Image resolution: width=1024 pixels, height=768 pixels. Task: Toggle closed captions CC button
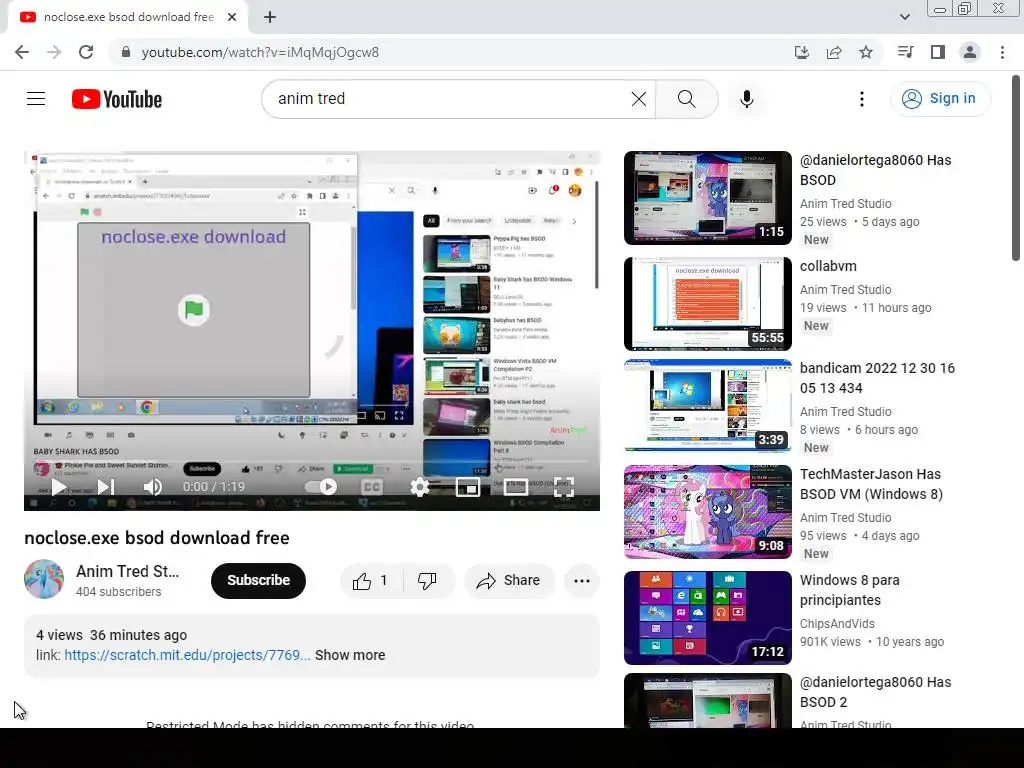pos(372,487)
